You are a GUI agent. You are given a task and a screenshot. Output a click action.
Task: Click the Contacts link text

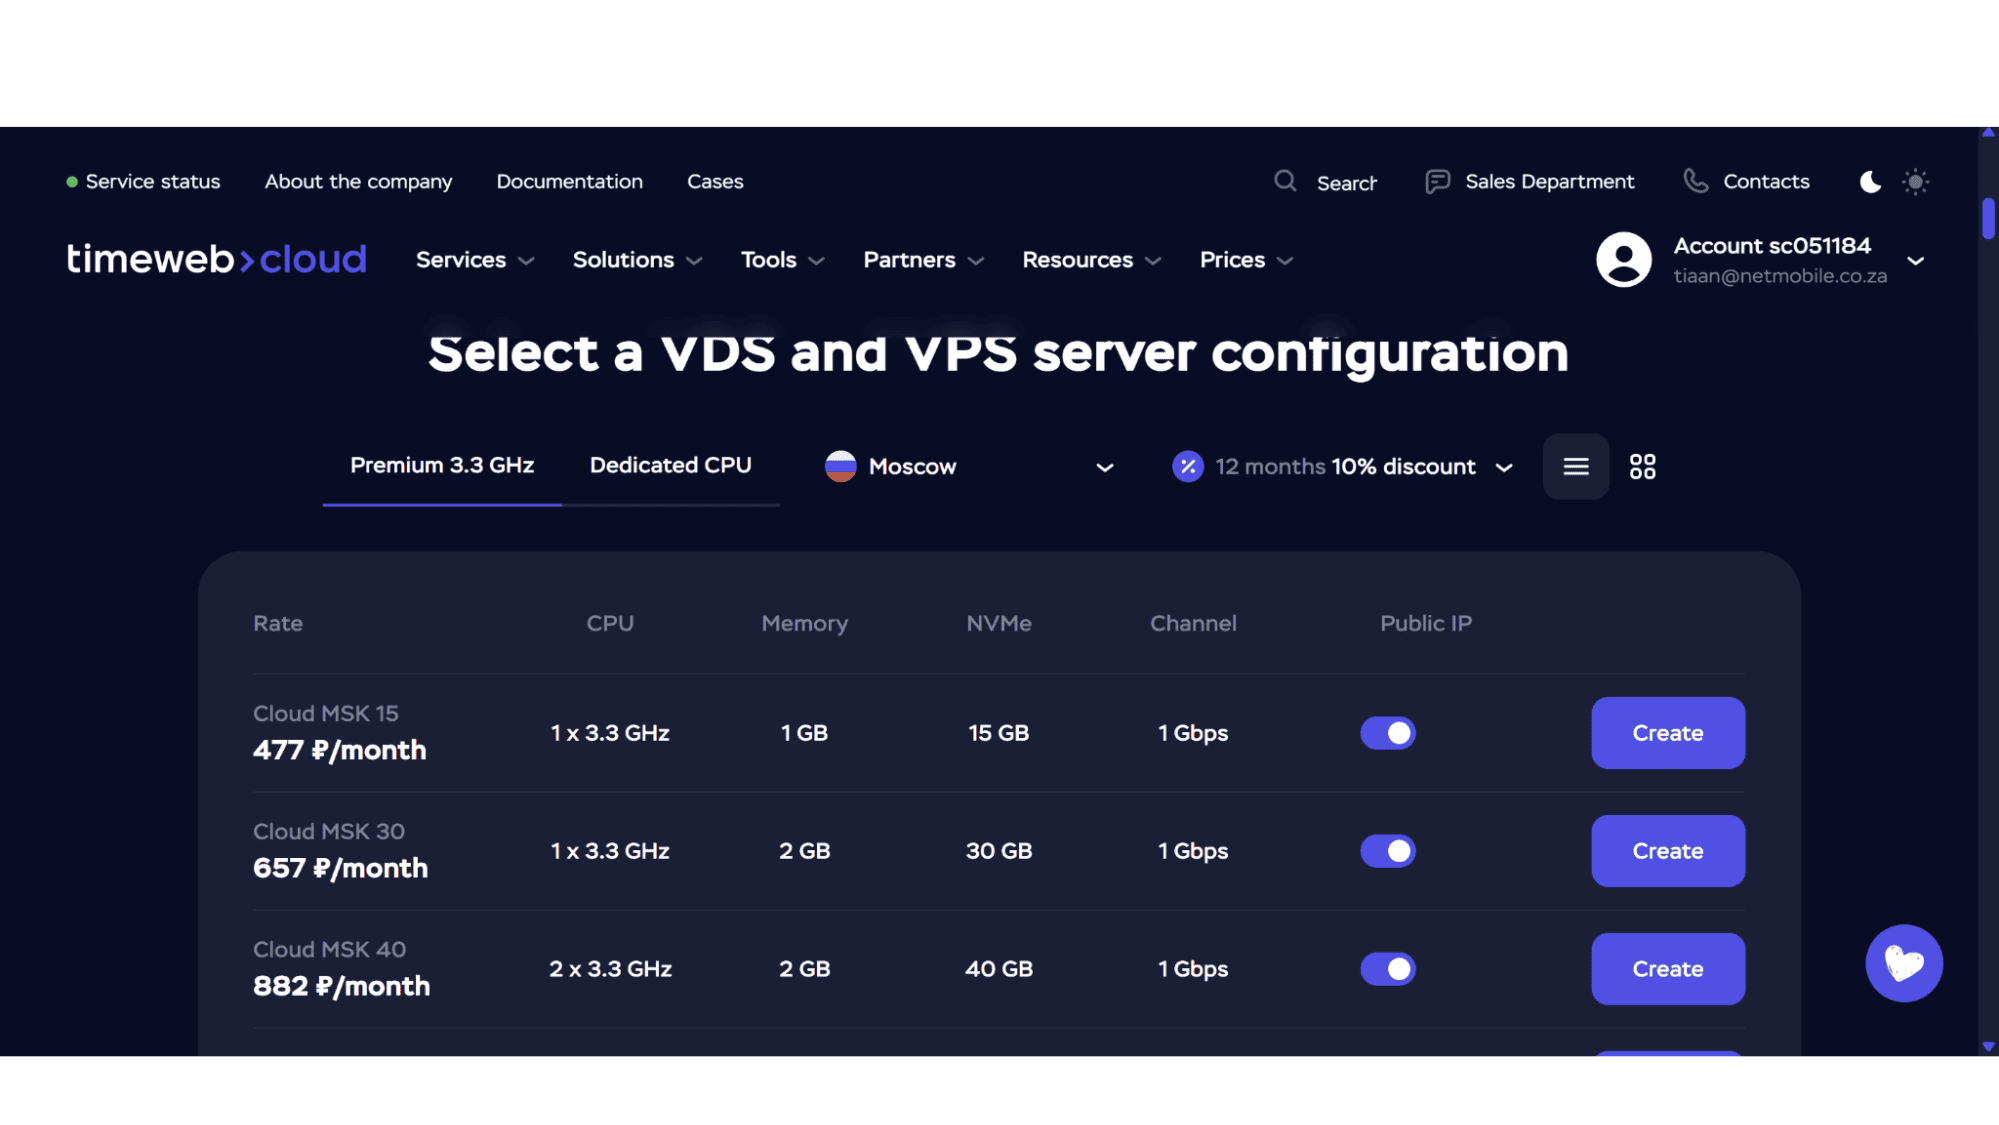[x=1766, y=182]
